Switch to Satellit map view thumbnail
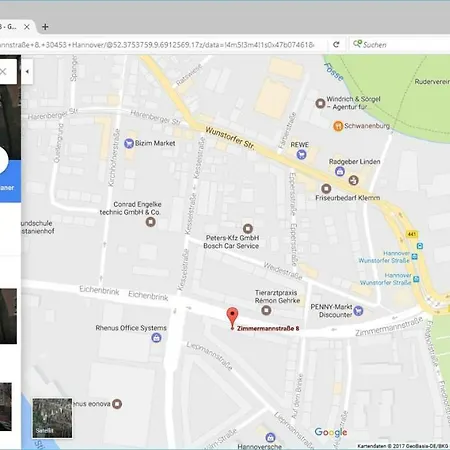Image resolution: width=450 pixels, height=450 pixels. click(x=52, y=418)
